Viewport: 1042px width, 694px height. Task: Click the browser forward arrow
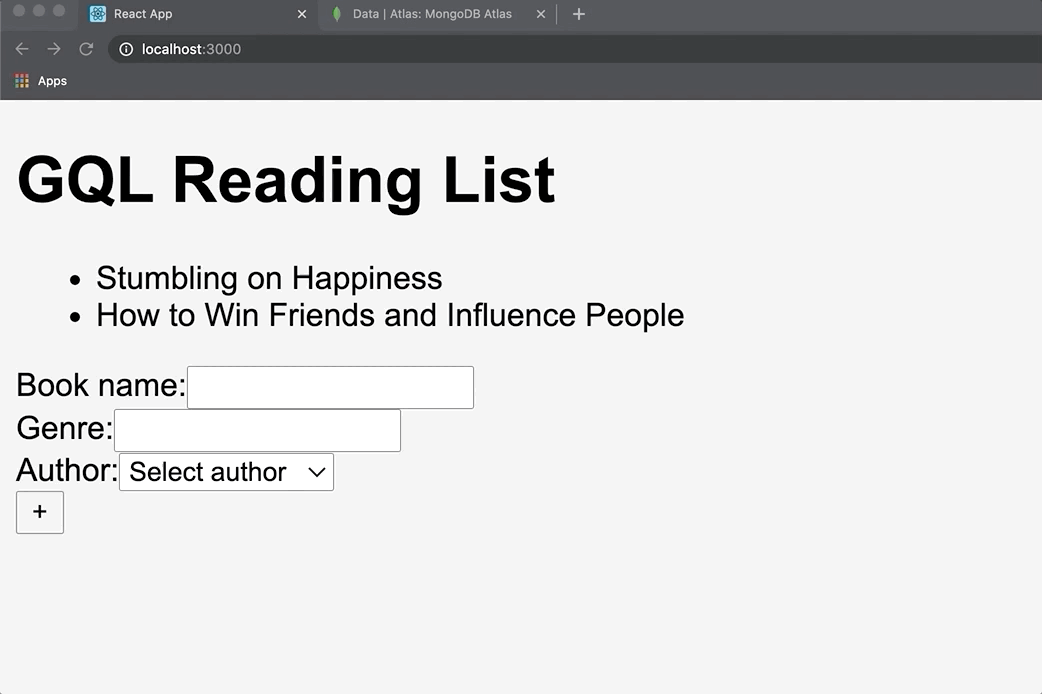click(x=54, y=49)
